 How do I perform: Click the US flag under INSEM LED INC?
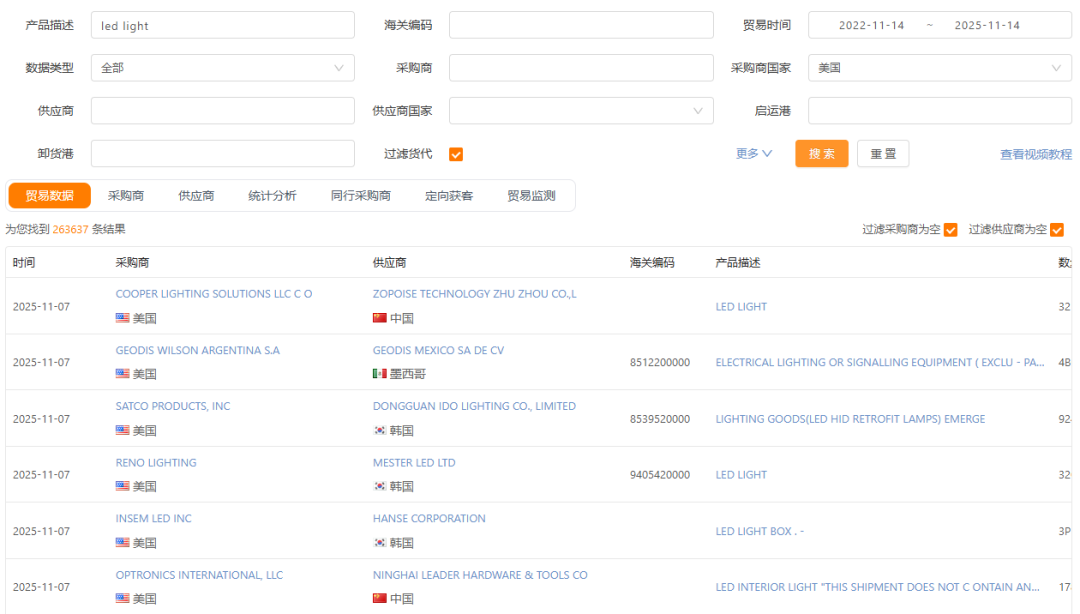123,543
